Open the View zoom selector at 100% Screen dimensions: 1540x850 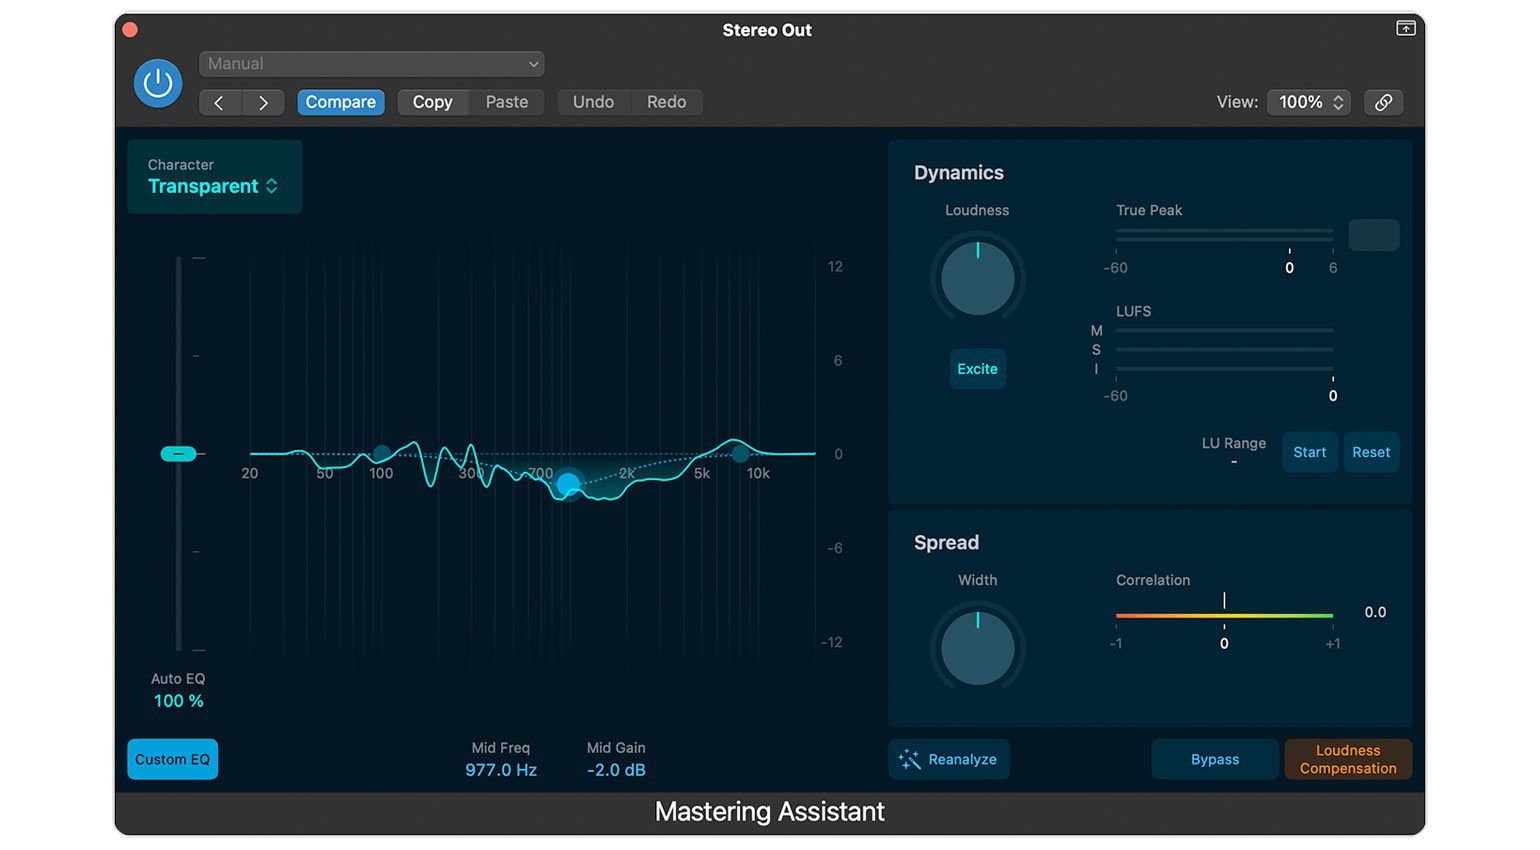tap(1308, 102)
